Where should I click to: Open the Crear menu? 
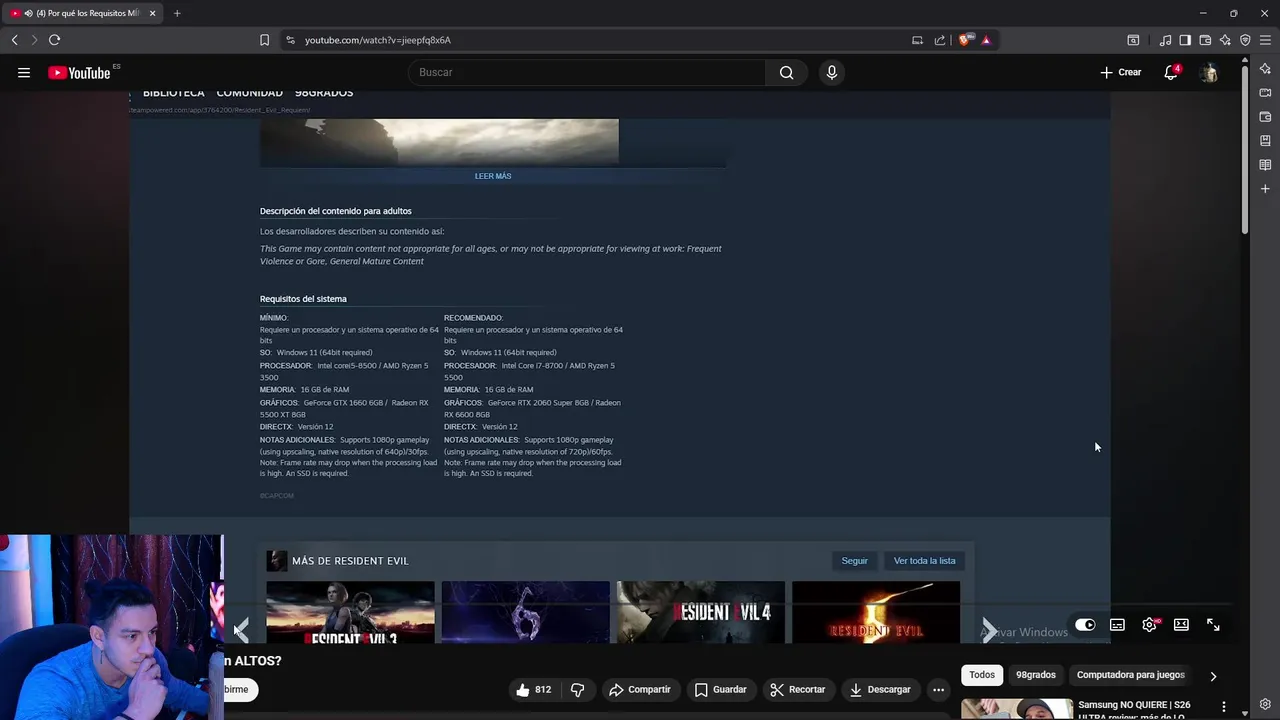point(1121,72)
